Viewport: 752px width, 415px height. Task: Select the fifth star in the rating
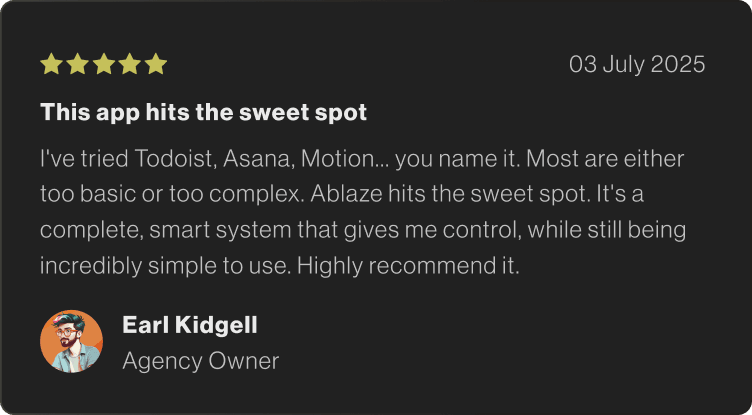155,65
